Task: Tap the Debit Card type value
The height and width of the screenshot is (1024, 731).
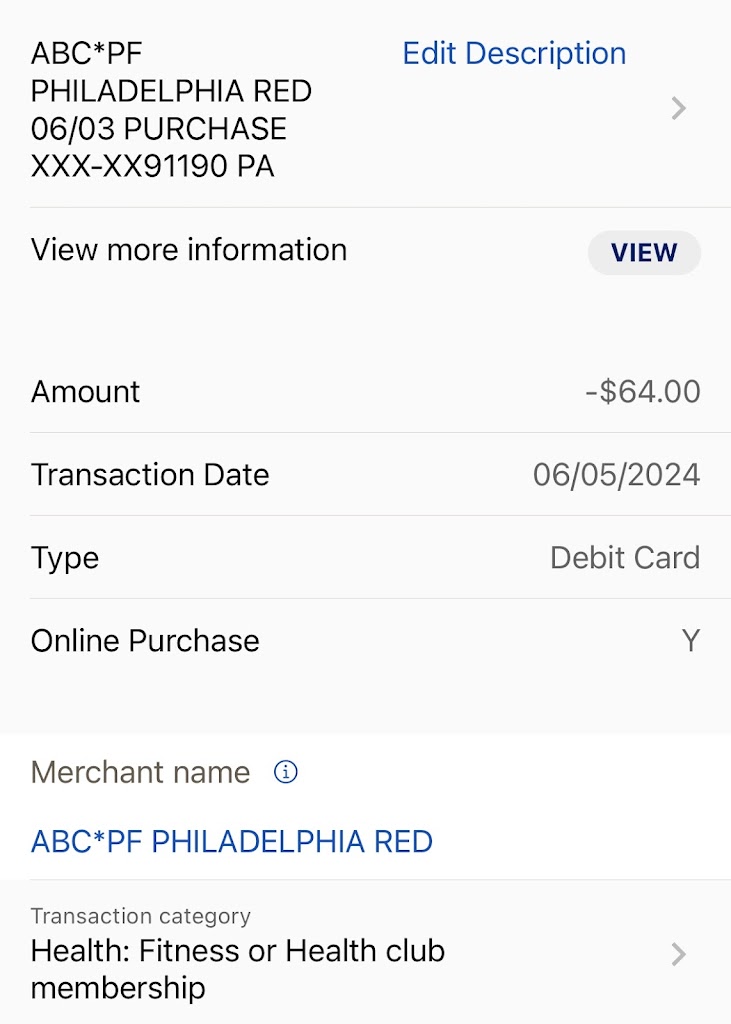Action: 625,557
